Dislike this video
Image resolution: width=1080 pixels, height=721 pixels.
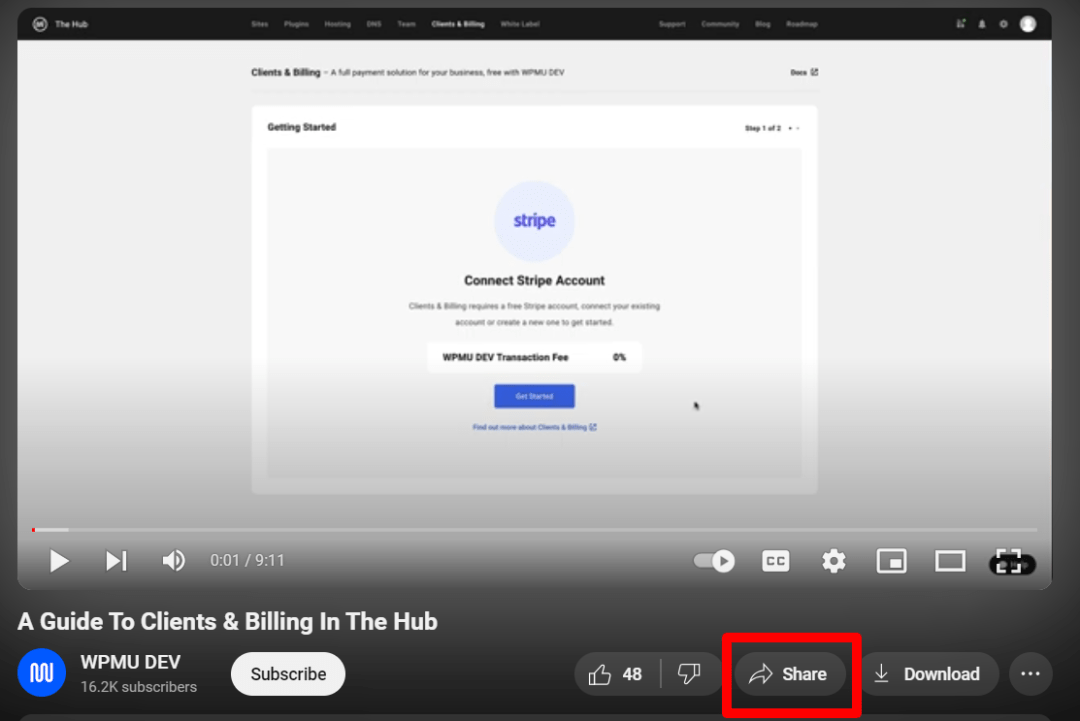coord(690,674)
